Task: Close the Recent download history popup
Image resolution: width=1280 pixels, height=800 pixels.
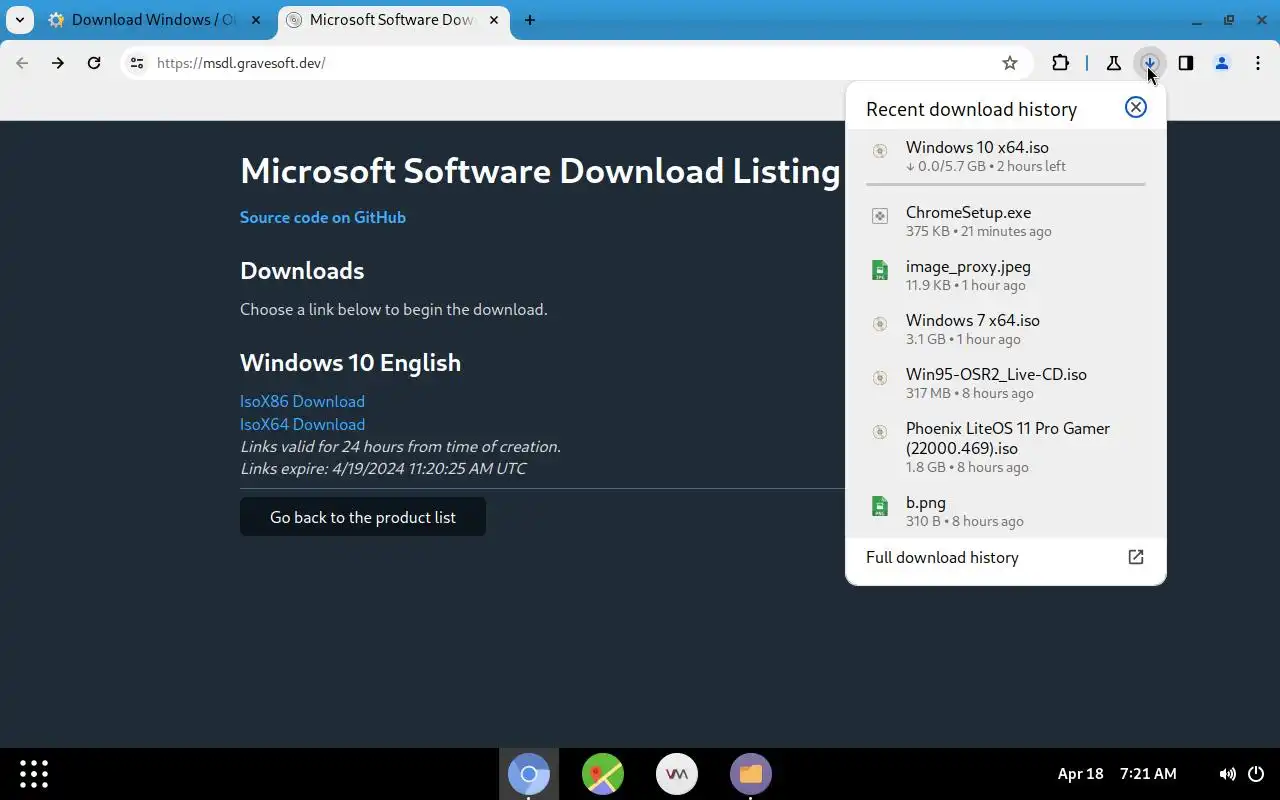Action: [x=1136, y=107]
